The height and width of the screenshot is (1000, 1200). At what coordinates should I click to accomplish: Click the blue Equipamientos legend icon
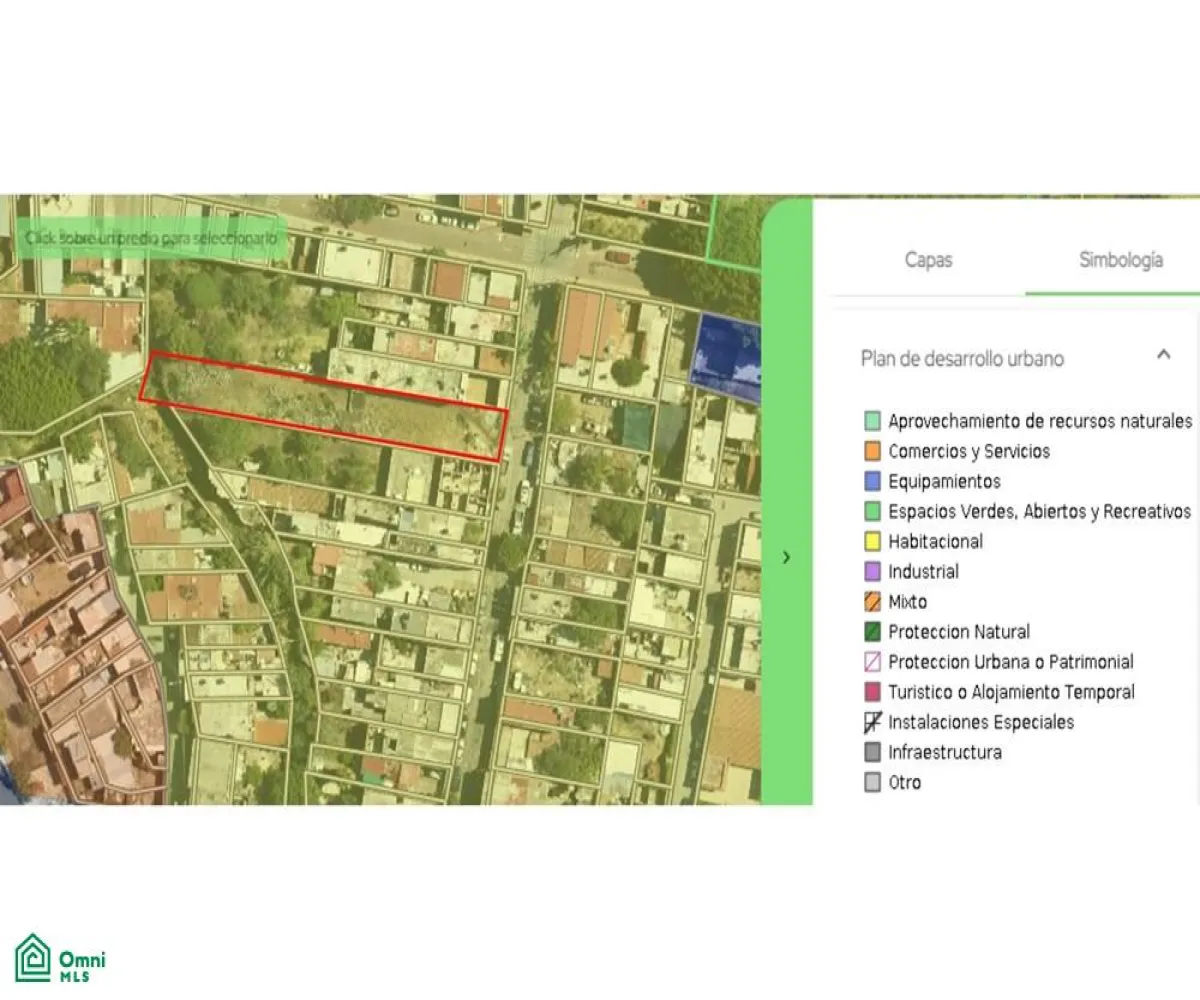[872, 481]
